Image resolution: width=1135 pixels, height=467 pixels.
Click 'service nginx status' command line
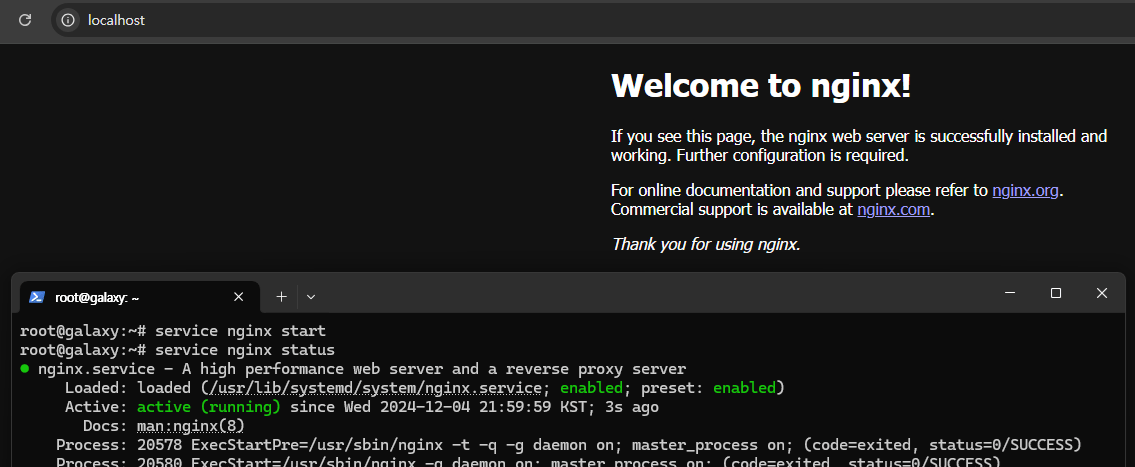click(x=245, y=350)
